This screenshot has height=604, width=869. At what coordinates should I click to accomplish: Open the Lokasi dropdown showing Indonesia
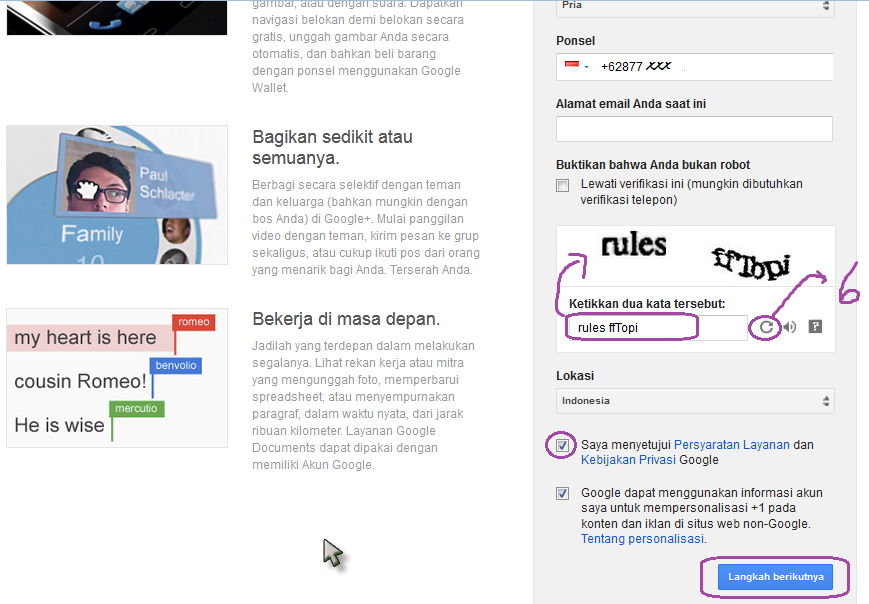pyautogui.click(x=695, y=401)
